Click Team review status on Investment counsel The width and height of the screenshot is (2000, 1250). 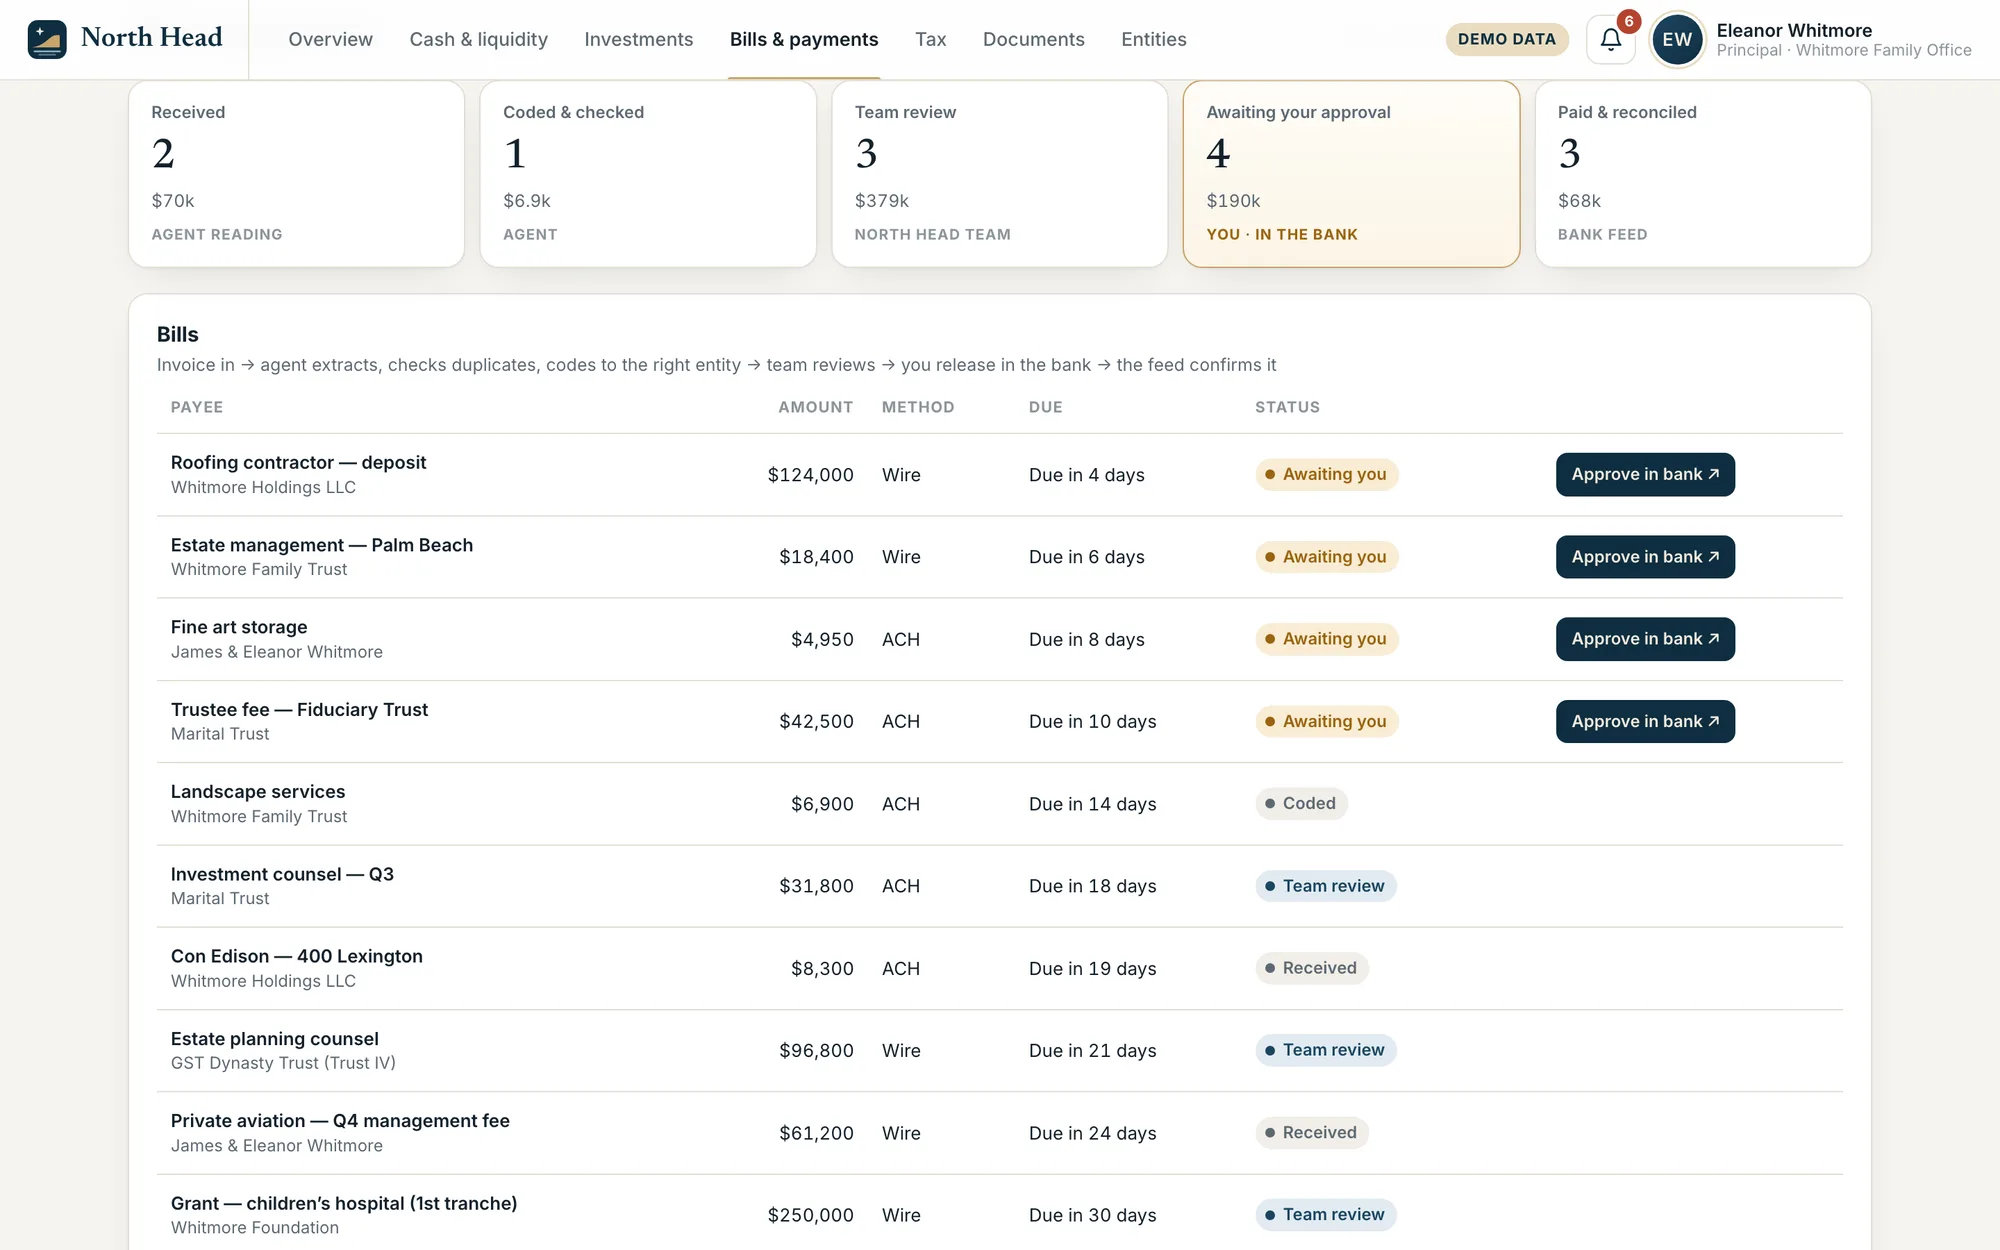pyautogui.click(x=1325, y=886)
